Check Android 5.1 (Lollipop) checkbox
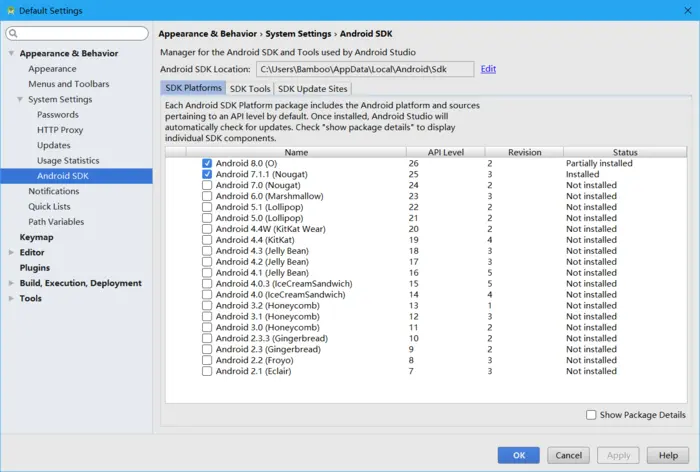The height and width of the screenshot is (472, 700). click(207, 207)
